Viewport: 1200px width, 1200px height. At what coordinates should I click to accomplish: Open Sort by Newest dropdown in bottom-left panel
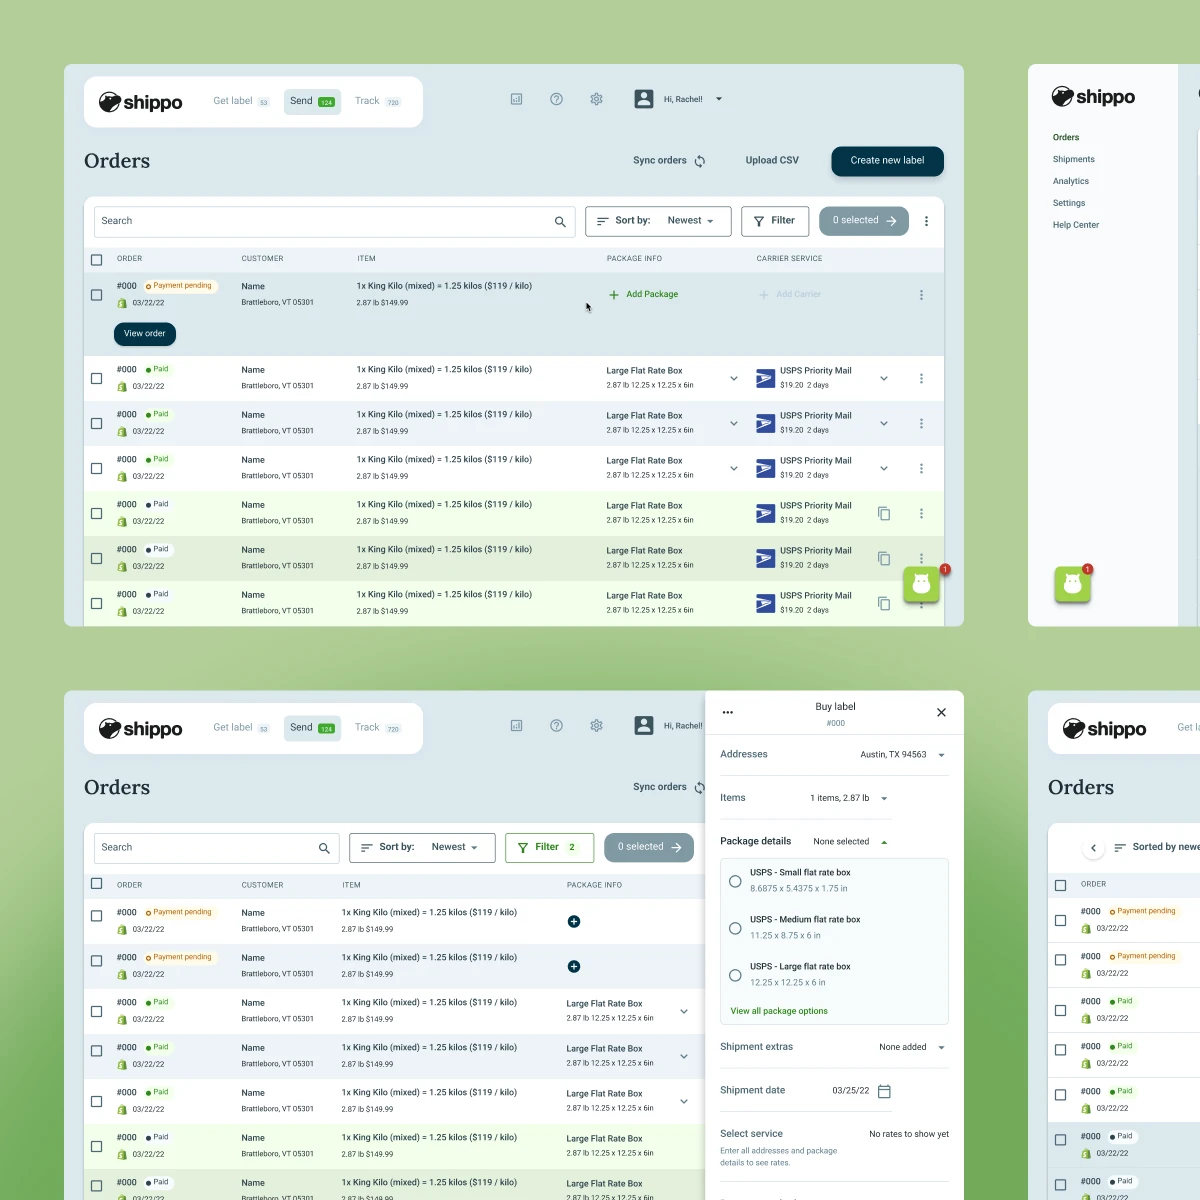pos(422,848)
